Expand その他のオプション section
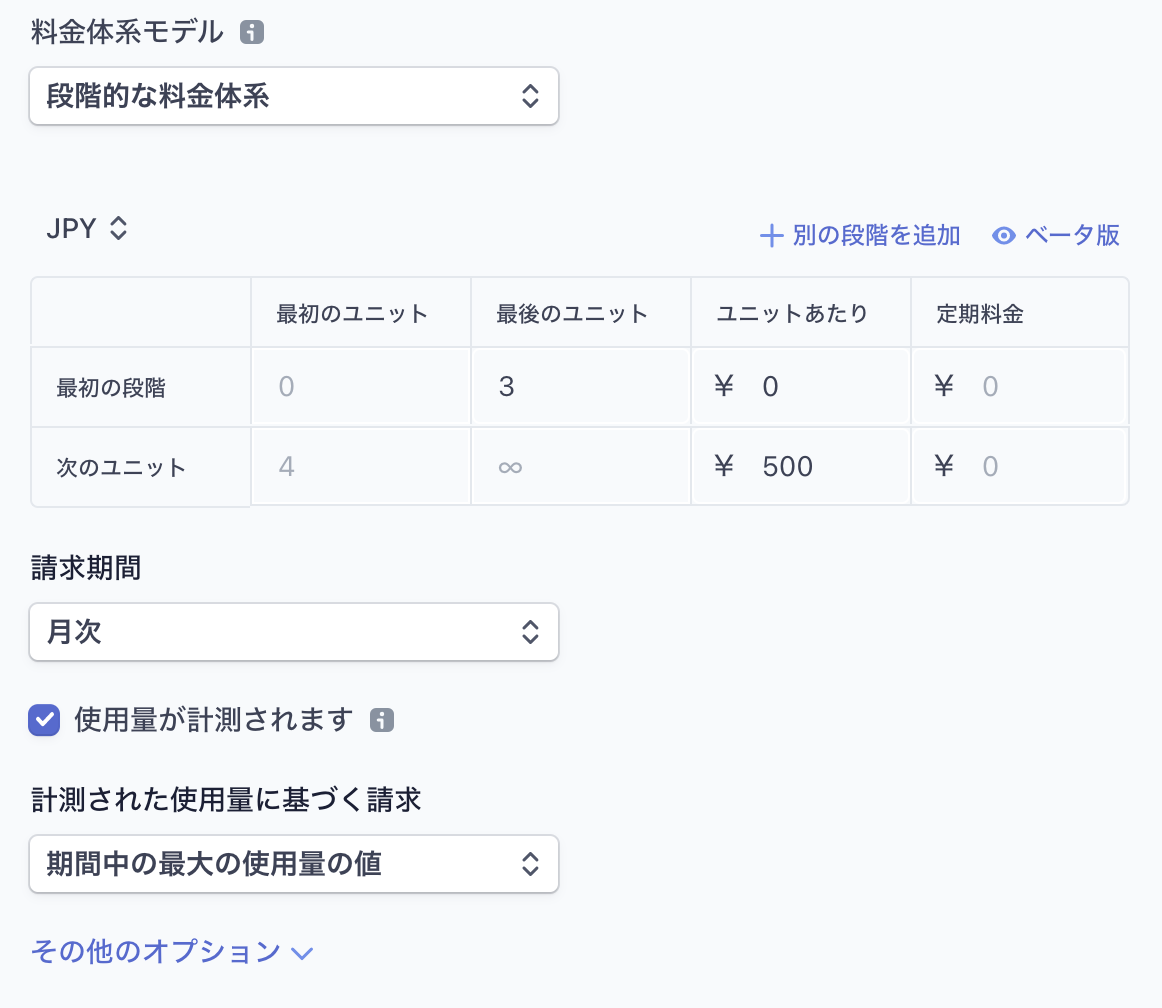1162x1008 pixels. coord(172,951)
